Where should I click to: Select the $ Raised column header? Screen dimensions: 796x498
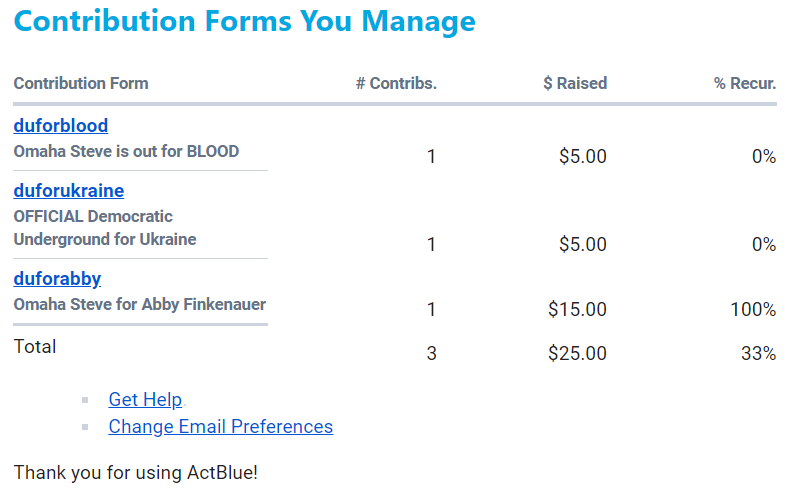(575, 84)
